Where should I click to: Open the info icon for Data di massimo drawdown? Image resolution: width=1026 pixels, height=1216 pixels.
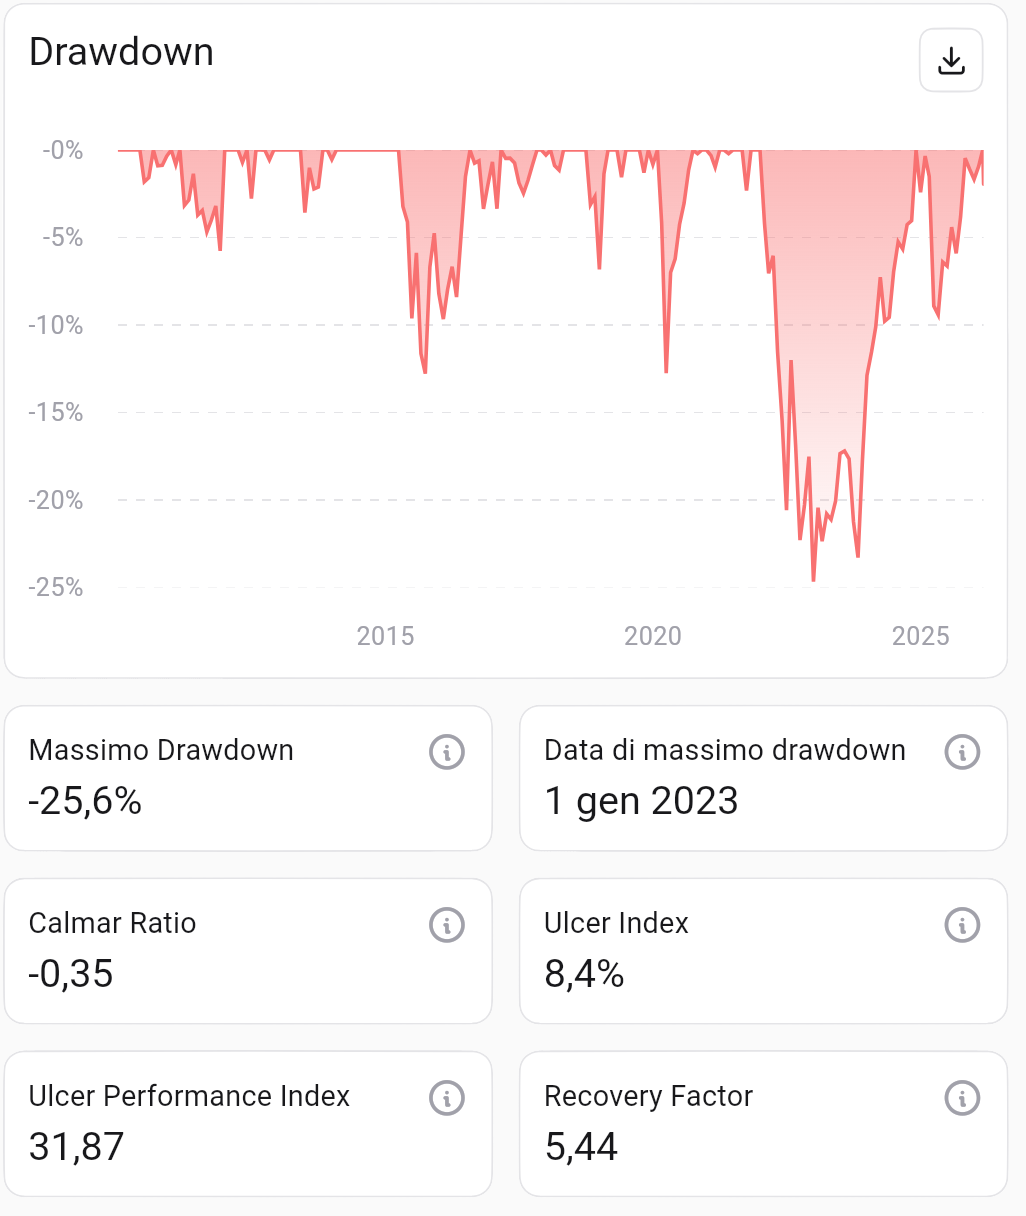pyautogui.click(x=961, y=752)
